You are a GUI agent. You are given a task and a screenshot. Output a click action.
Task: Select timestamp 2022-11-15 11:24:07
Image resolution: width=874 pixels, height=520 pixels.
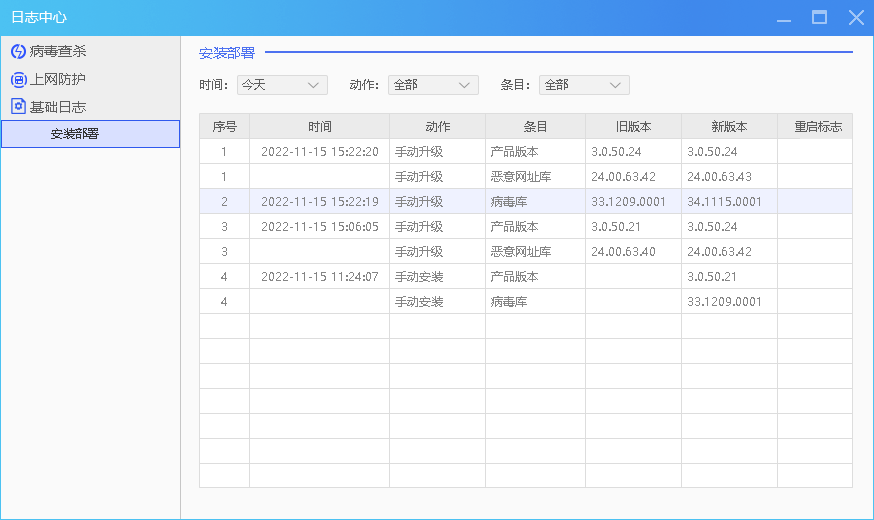319,277
